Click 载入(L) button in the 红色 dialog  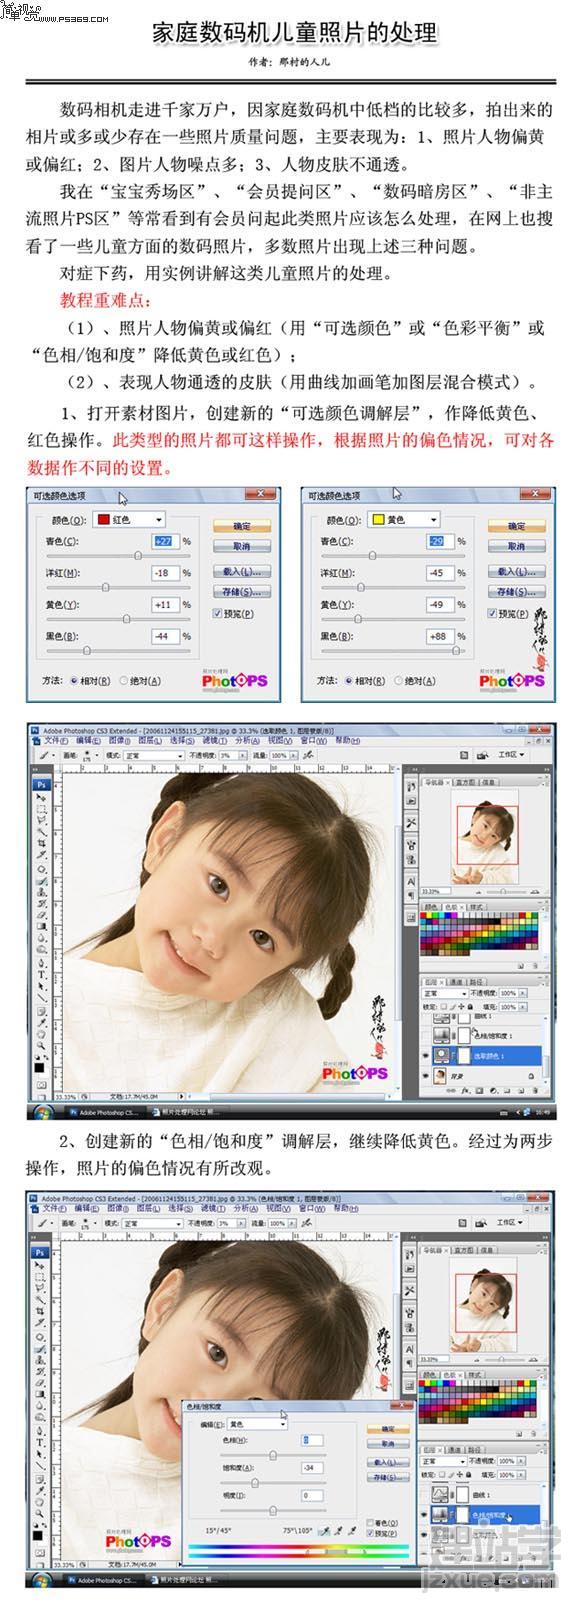241,572
